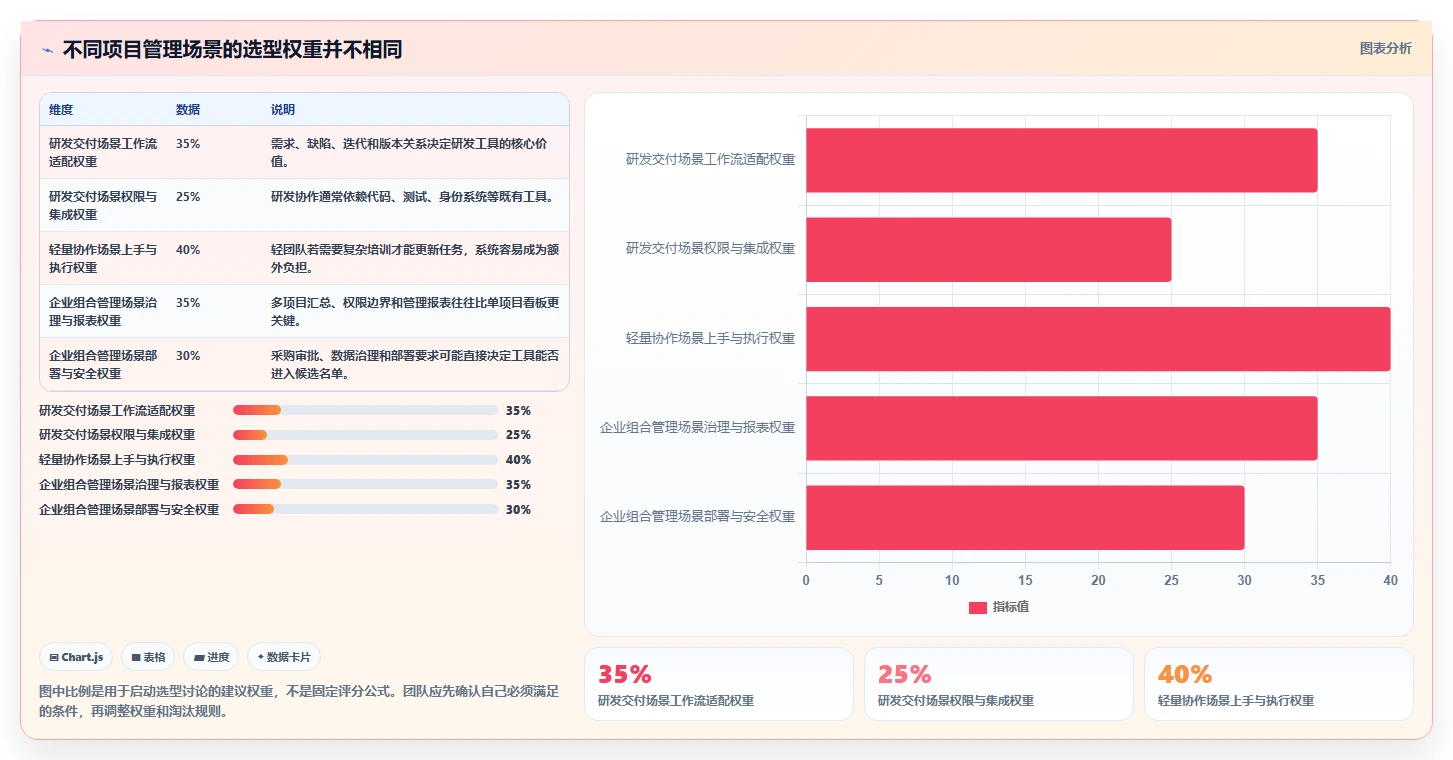Click the footnote beginning 图中比例是用于启动选型讨论
The width and height of the screenshot is (1453, 760).
click(x=299, y=701)
